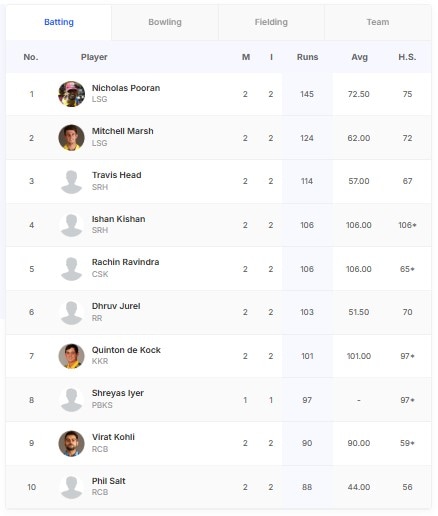Open Nicholas Pooran's profile photo
Viewport: 438px width, 516px height.
71,94
